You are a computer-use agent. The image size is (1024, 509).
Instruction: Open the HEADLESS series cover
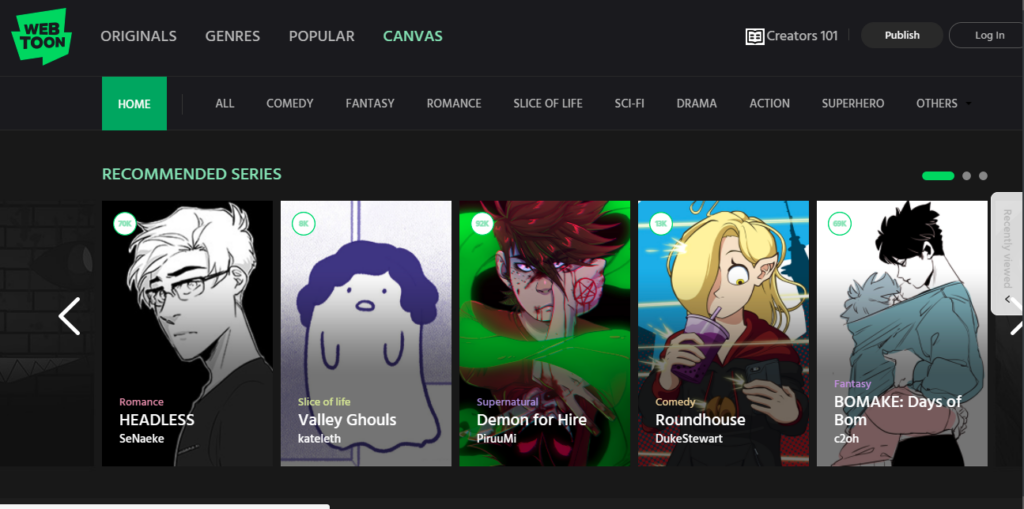pos(187,333)
